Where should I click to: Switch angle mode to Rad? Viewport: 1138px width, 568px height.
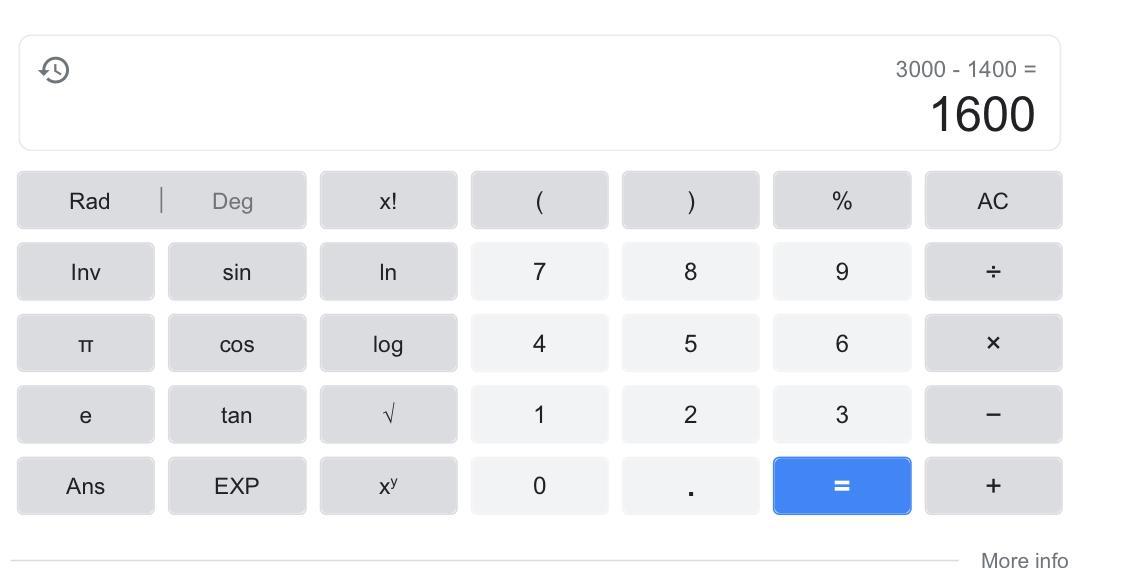(90, 201)
